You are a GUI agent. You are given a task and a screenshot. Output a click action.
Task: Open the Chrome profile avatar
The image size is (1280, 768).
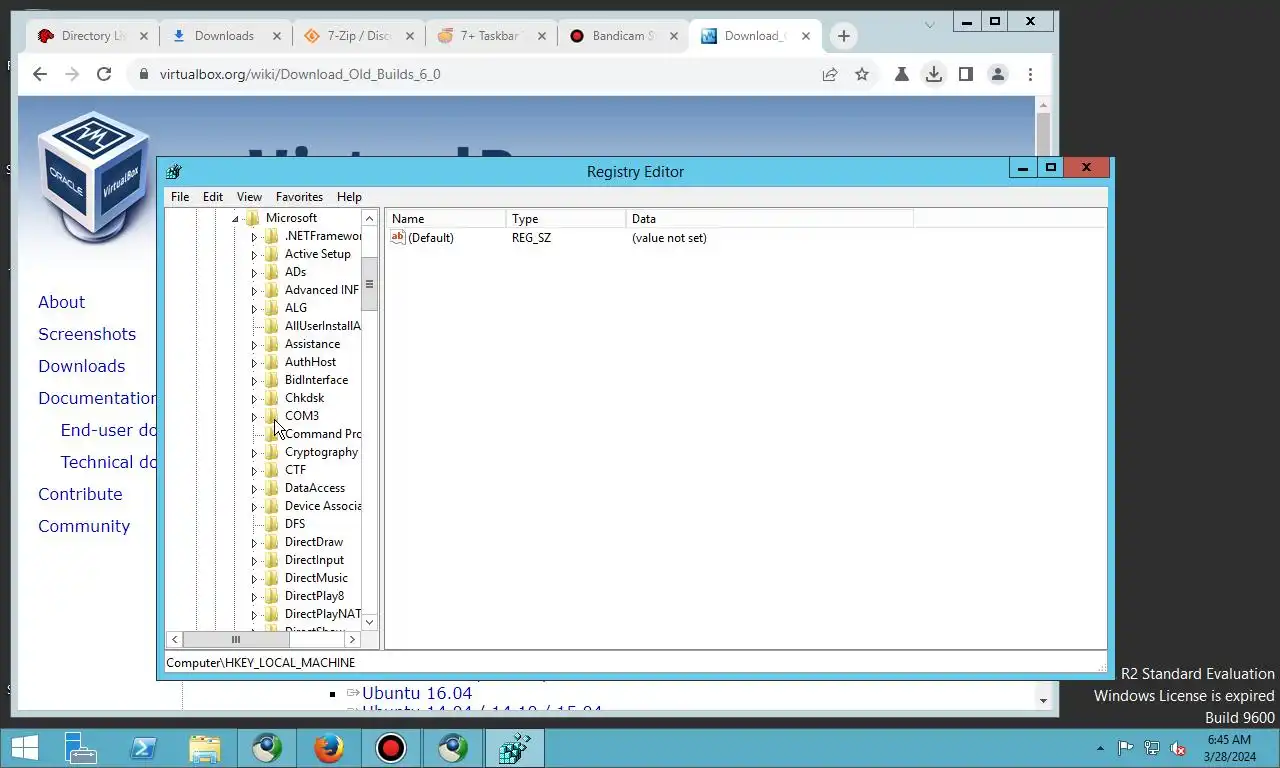tap(997, 74)
